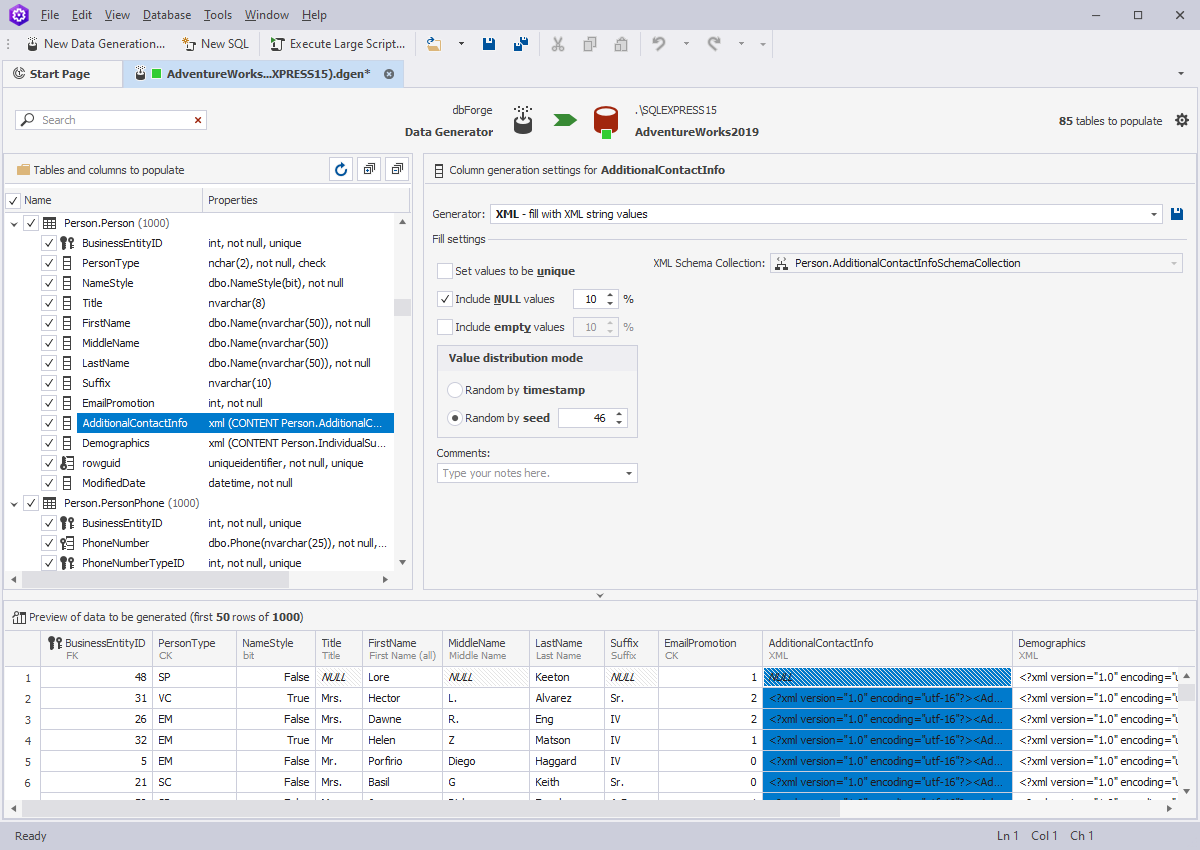The height and width of the screenshot is (850, 1200).
Task: Start a New SQL document
Action: point(215,43)
